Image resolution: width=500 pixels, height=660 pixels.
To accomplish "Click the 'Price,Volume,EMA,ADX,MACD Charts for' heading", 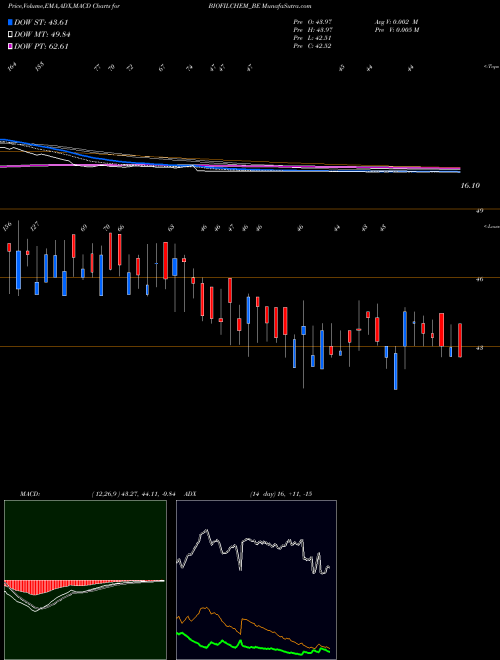I will pos(63,7).
